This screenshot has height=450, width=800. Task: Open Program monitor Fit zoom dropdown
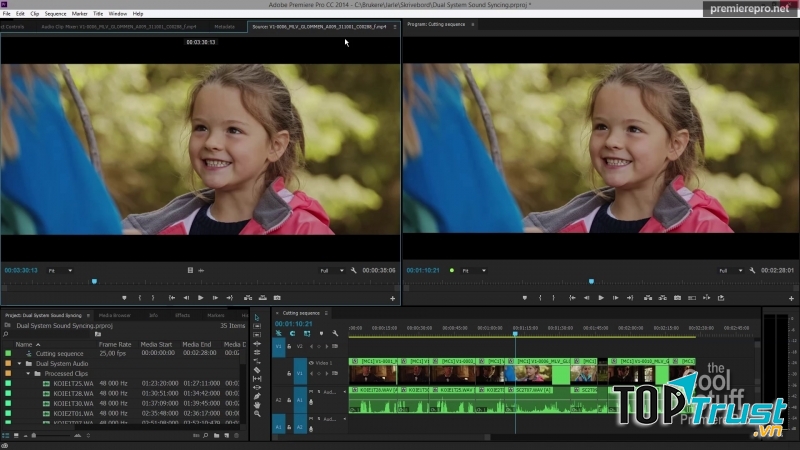474,270
